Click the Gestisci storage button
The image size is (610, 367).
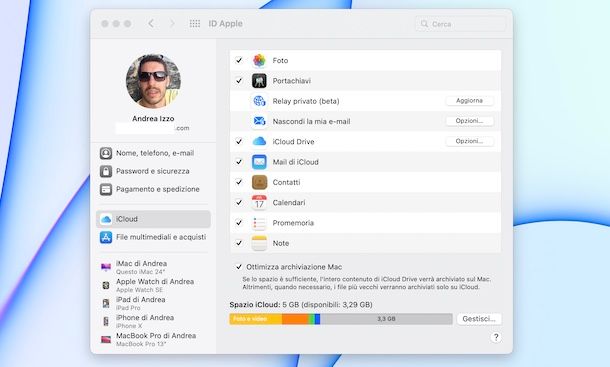479,319
